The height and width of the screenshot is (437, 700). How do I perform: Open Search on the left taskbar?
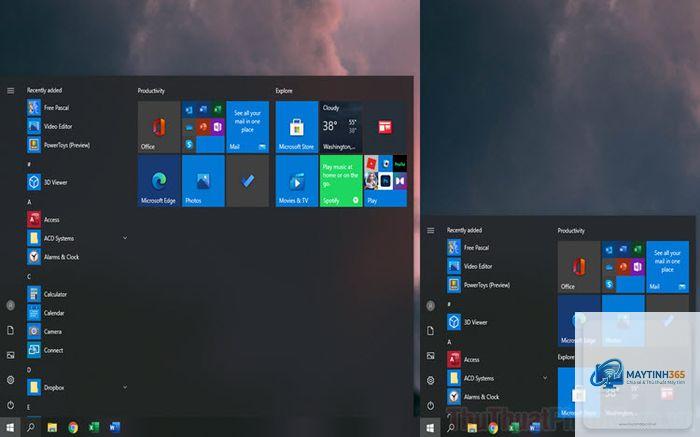point(31,427)
